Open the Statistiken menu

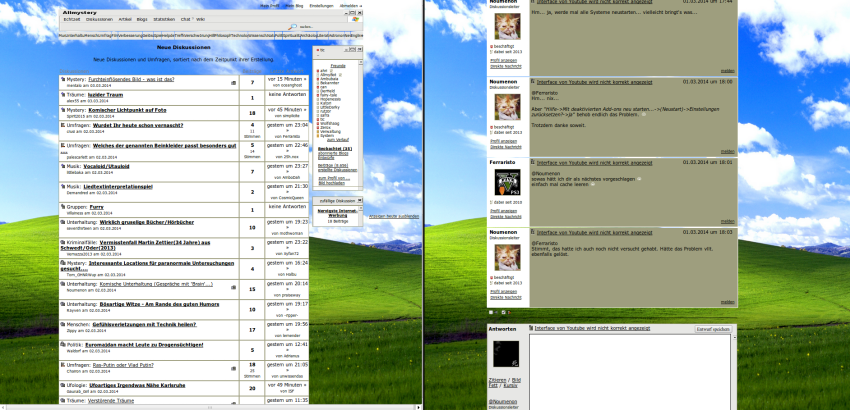164,19
